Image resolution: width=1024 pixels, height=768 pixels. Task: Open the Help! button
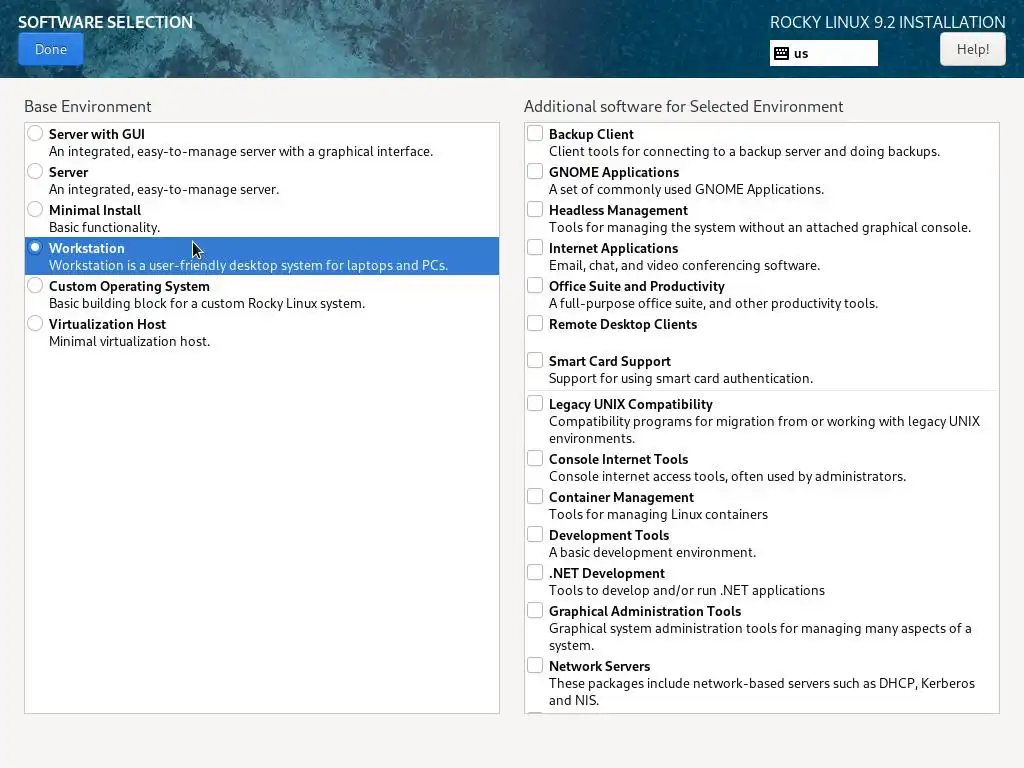coord(972,50)
